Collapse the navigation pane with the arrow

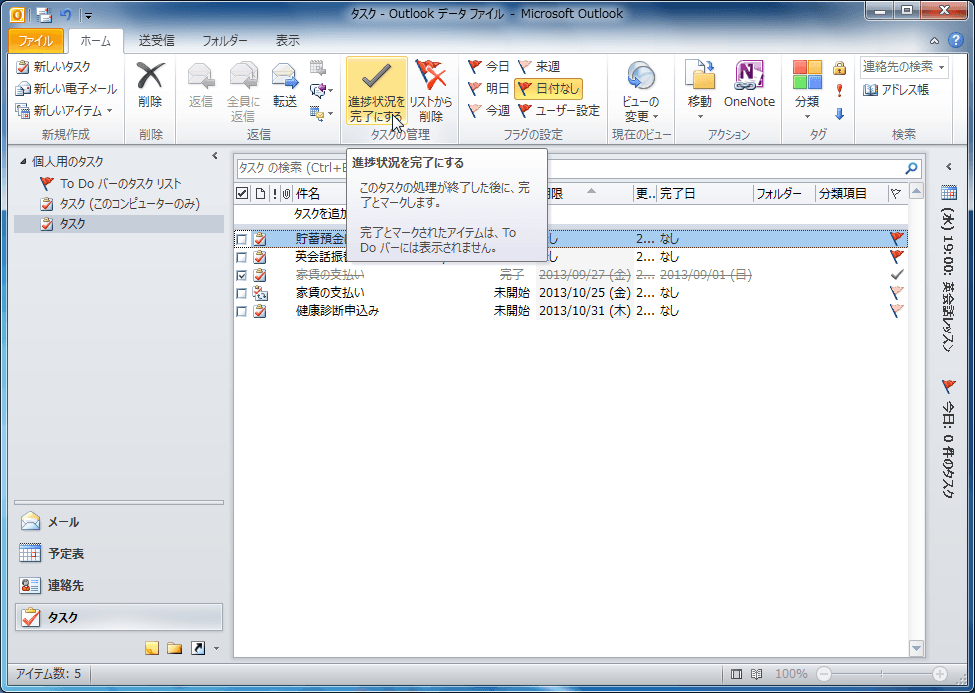pos(215,156)
